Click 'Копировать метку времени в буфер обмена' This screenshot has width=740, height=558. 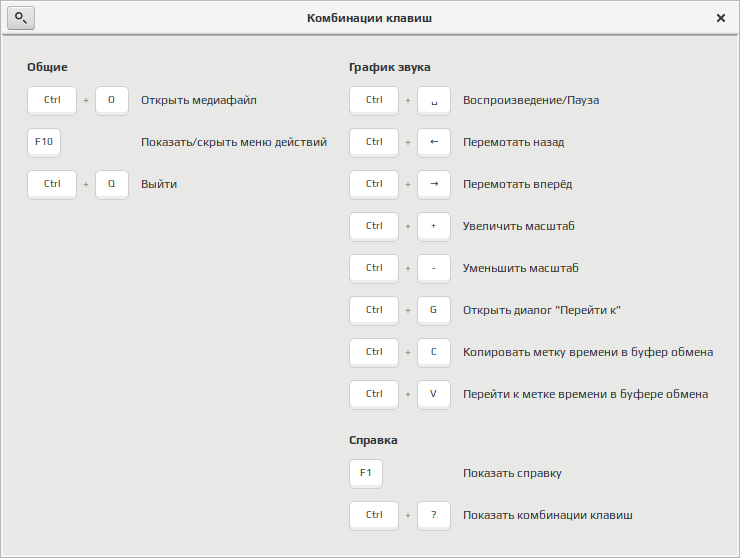click(x=588, y=352)
